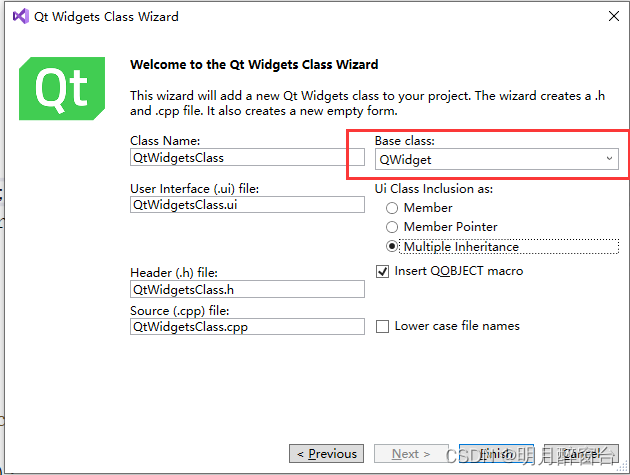Click the Finish button
630x475 pixels.
(x=496, y=454)
